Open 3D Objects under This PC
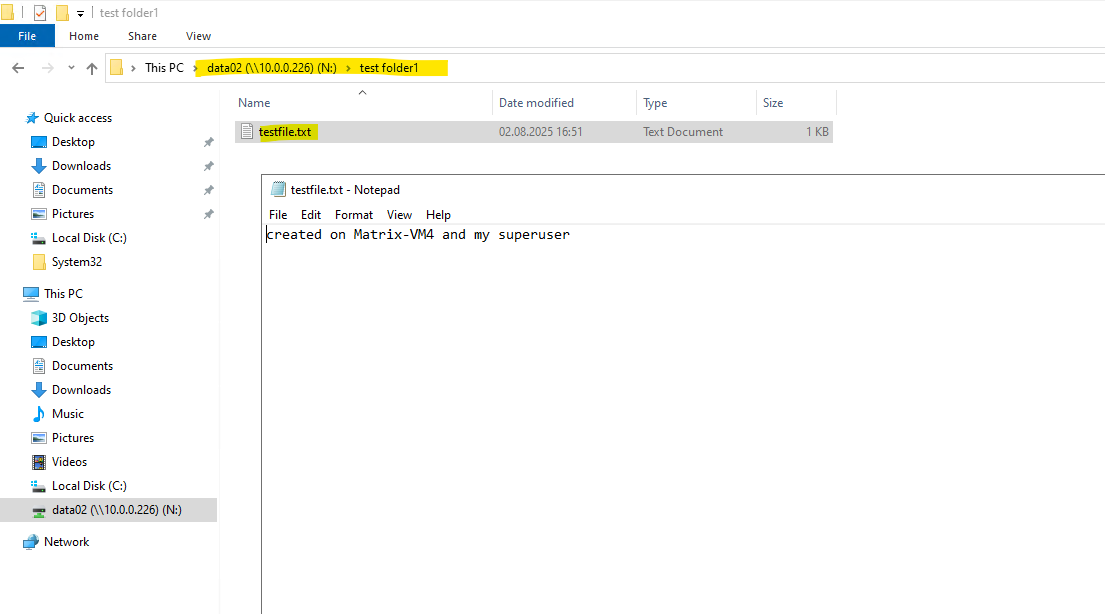This screenshot has width=1105, height=614. pos(80,317)
